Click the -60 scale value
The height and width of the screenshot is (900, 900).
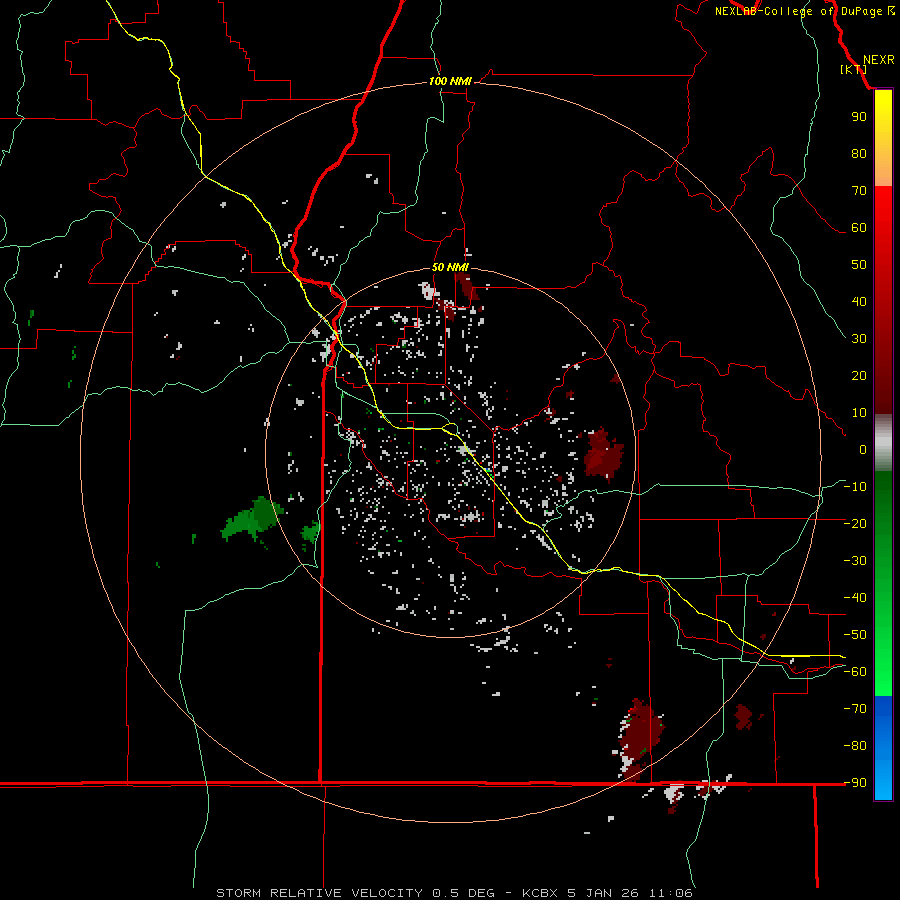click(855, 672)
